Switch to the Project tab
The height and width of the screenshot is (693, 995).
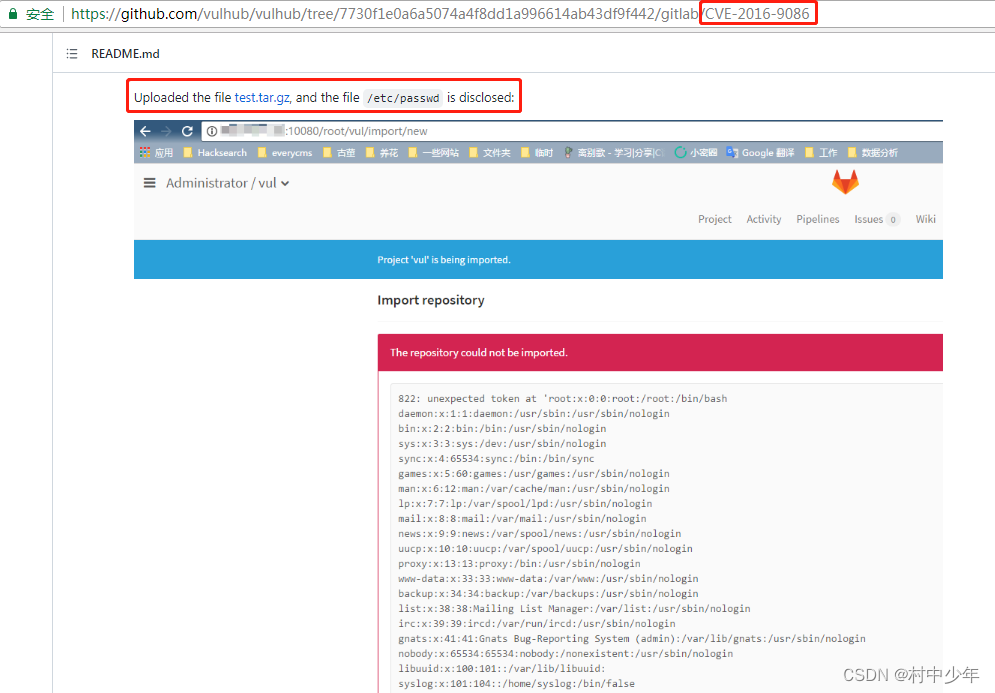point(715,219)
